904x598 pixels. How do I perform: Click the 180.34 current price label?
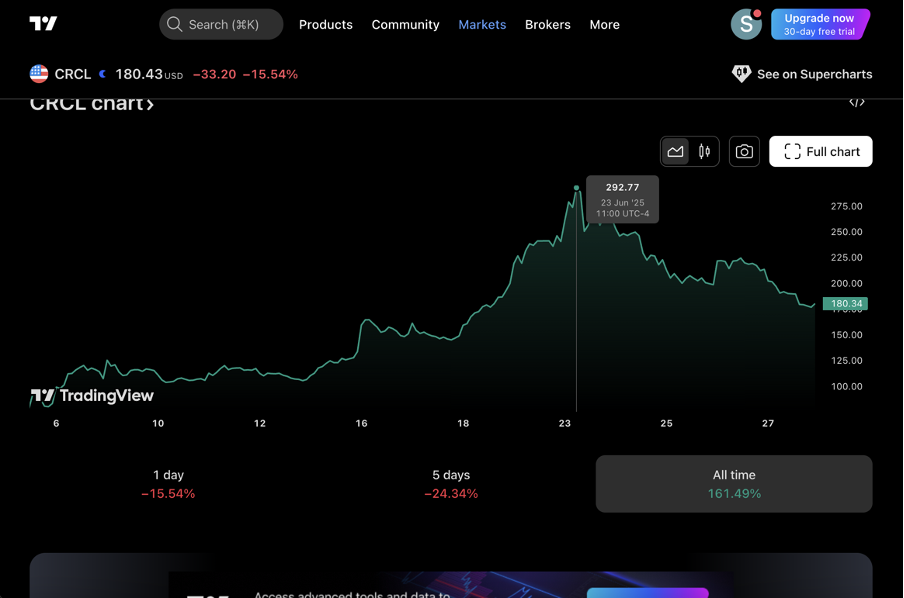point(845,303)
